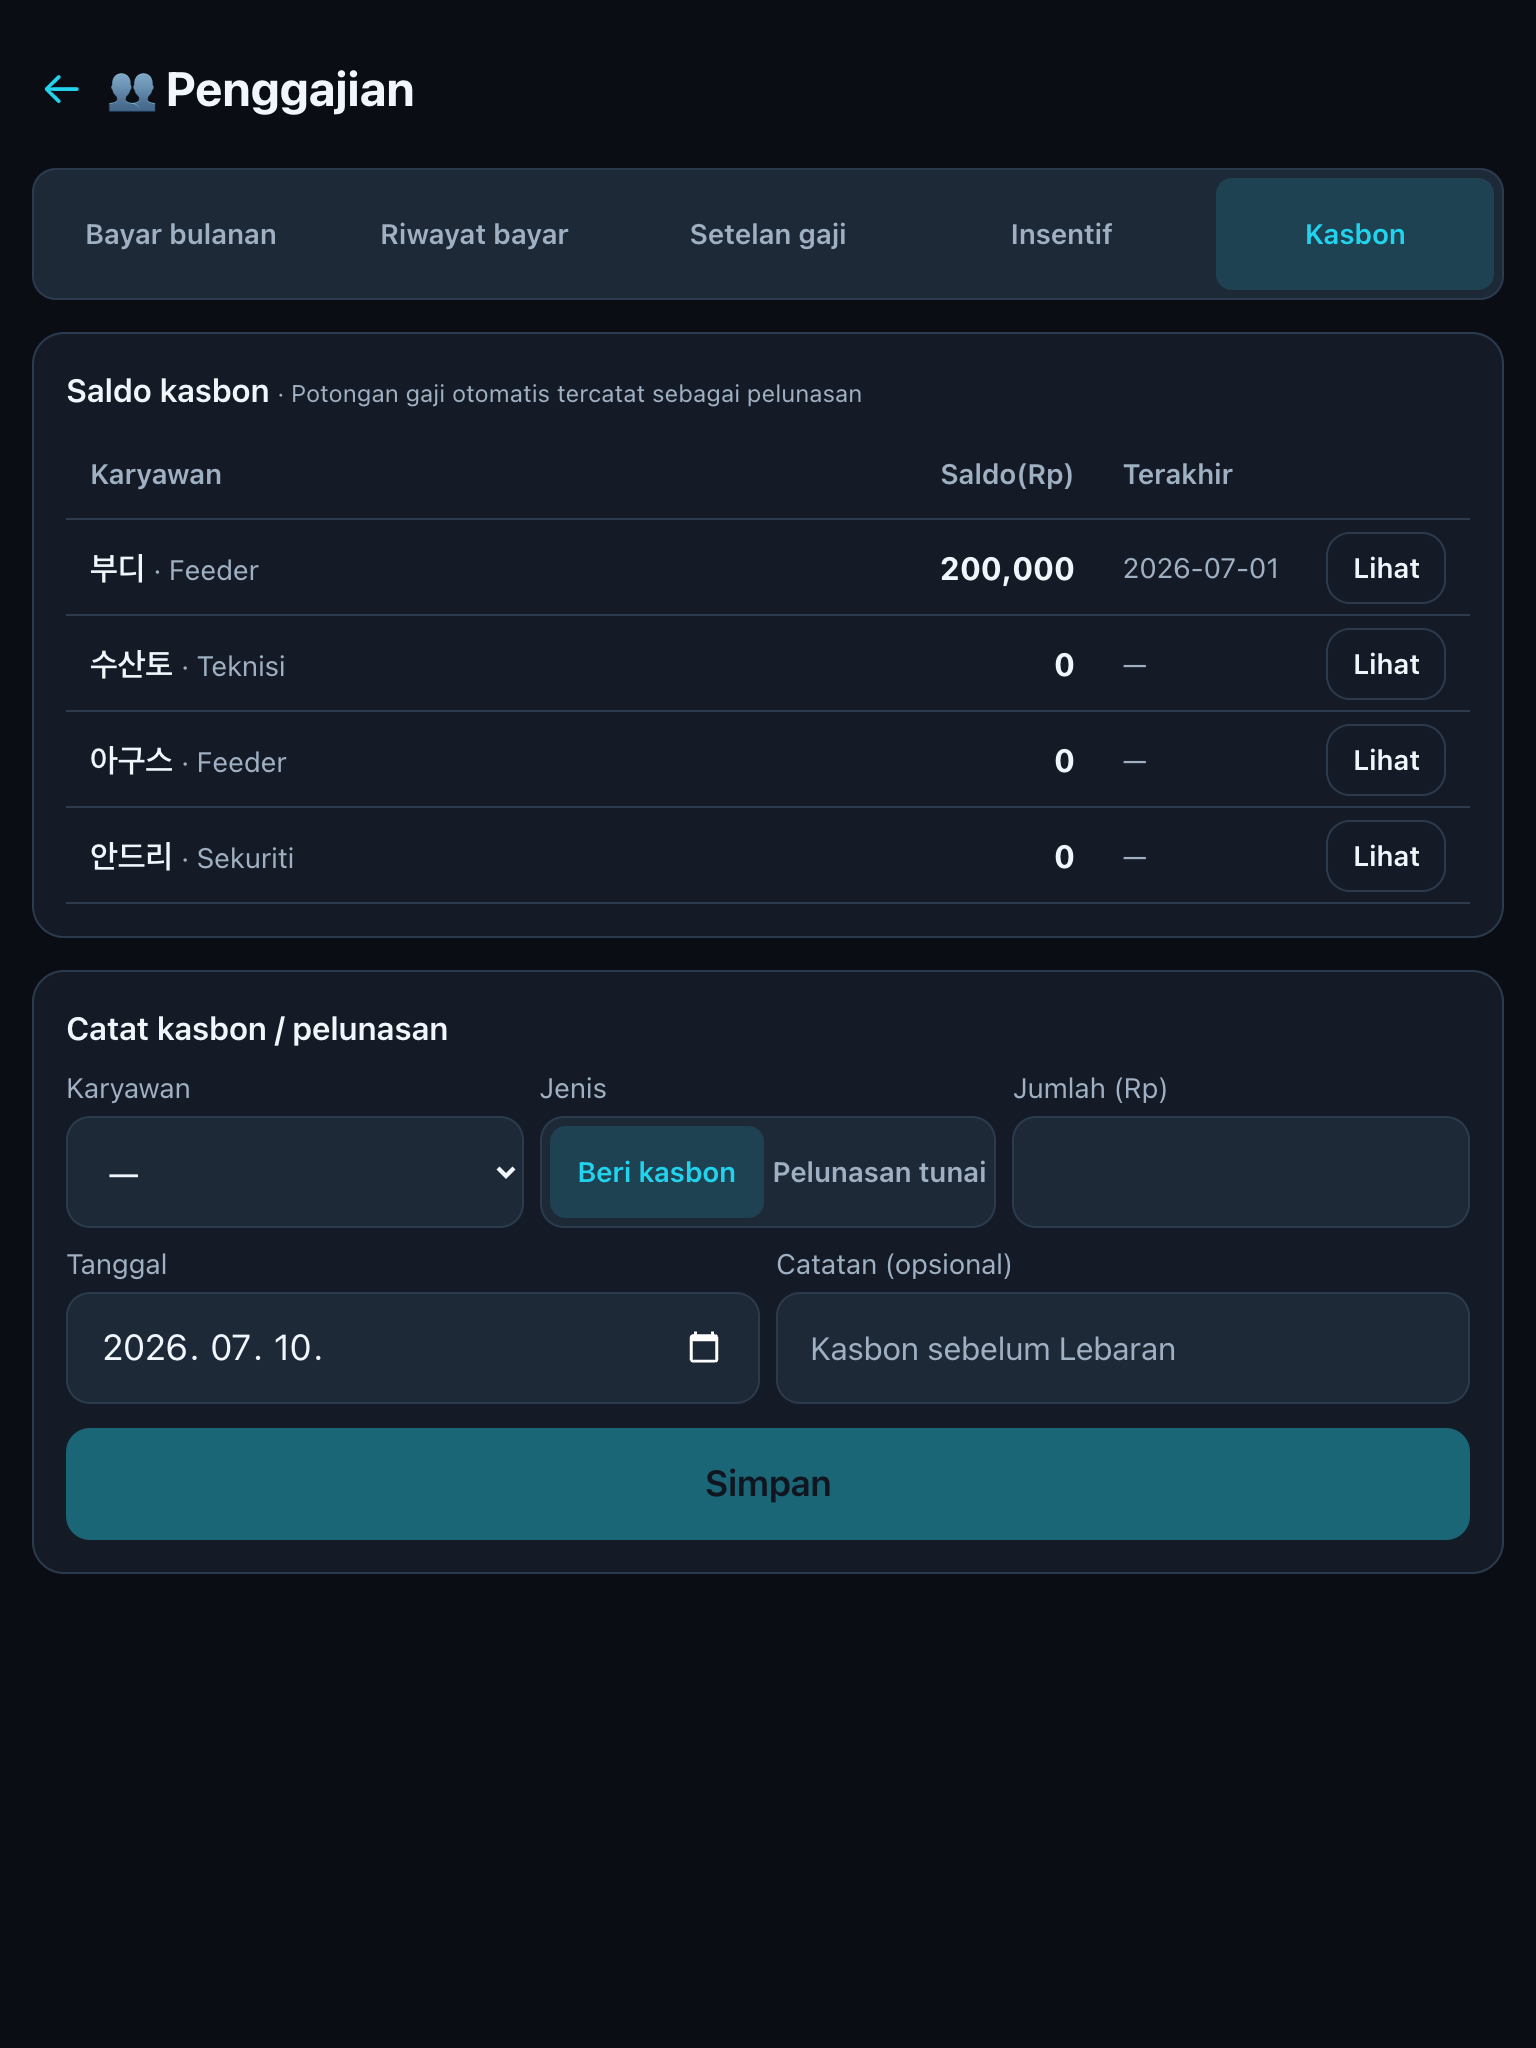Image resolution: width=1536 pixels, height=2048 pixels.
Task: Click the Saldo(Rp) column header
Action: click(x=1006, y=474)
